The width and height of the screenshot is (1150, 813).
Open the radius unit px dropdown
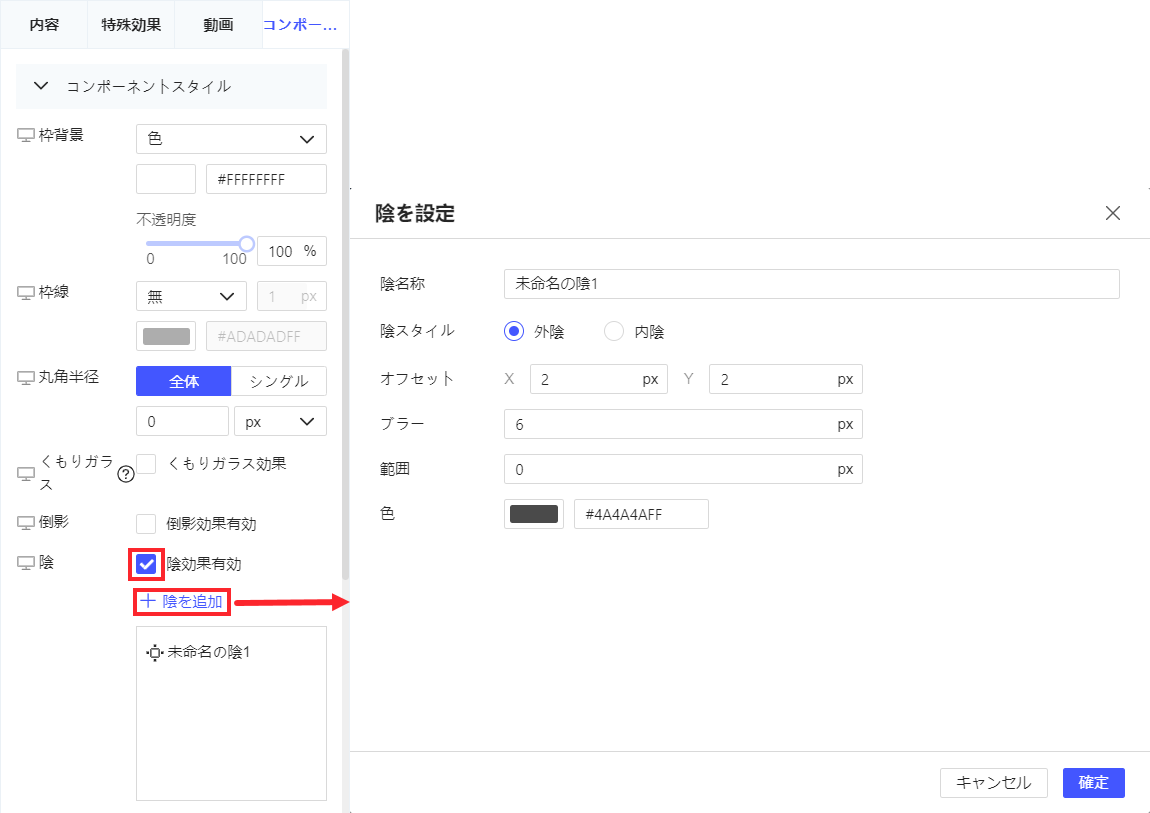click(280, 422)
